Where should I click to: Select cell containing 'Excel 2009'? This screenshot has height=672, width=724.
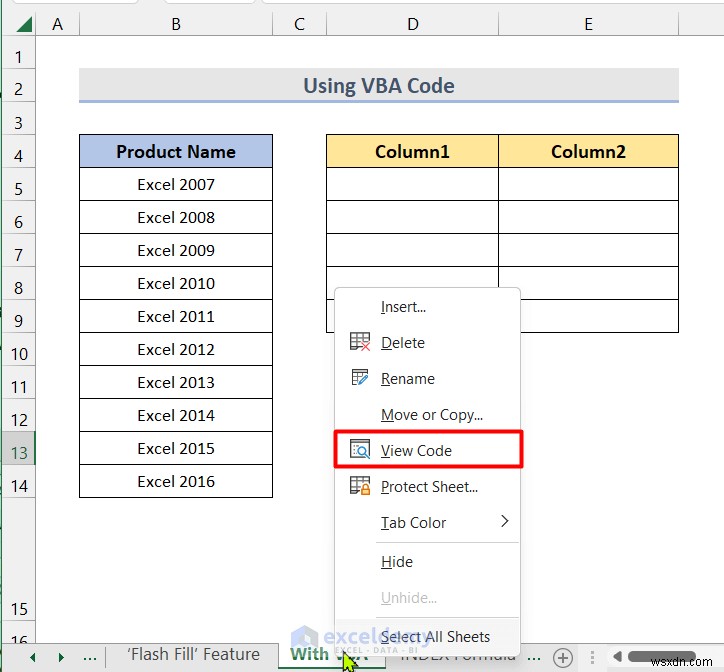[176, 250]
